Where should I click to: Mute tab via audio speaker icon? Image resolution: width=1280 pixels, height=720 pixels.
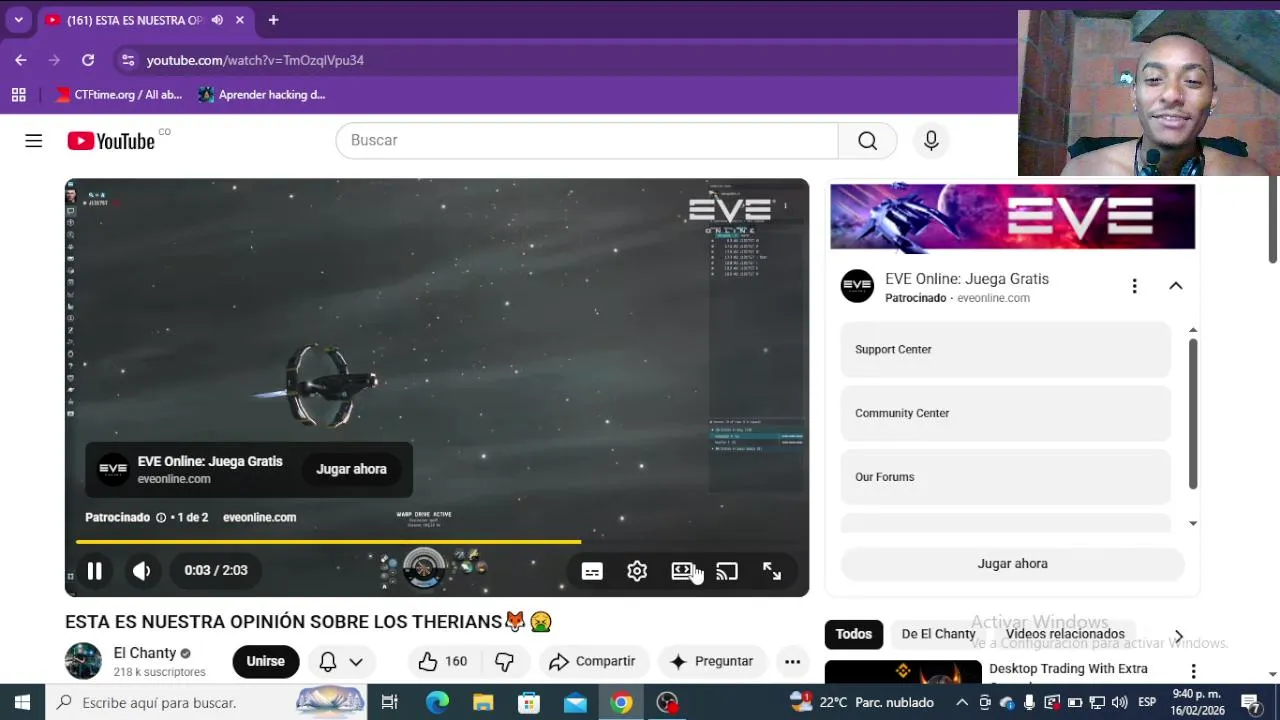tap(217, 20)
